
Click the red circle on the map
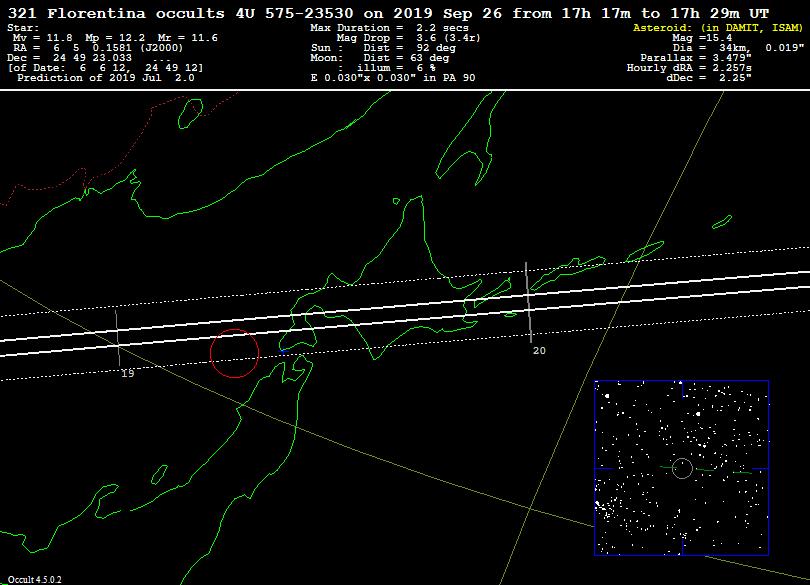[235, 353]
